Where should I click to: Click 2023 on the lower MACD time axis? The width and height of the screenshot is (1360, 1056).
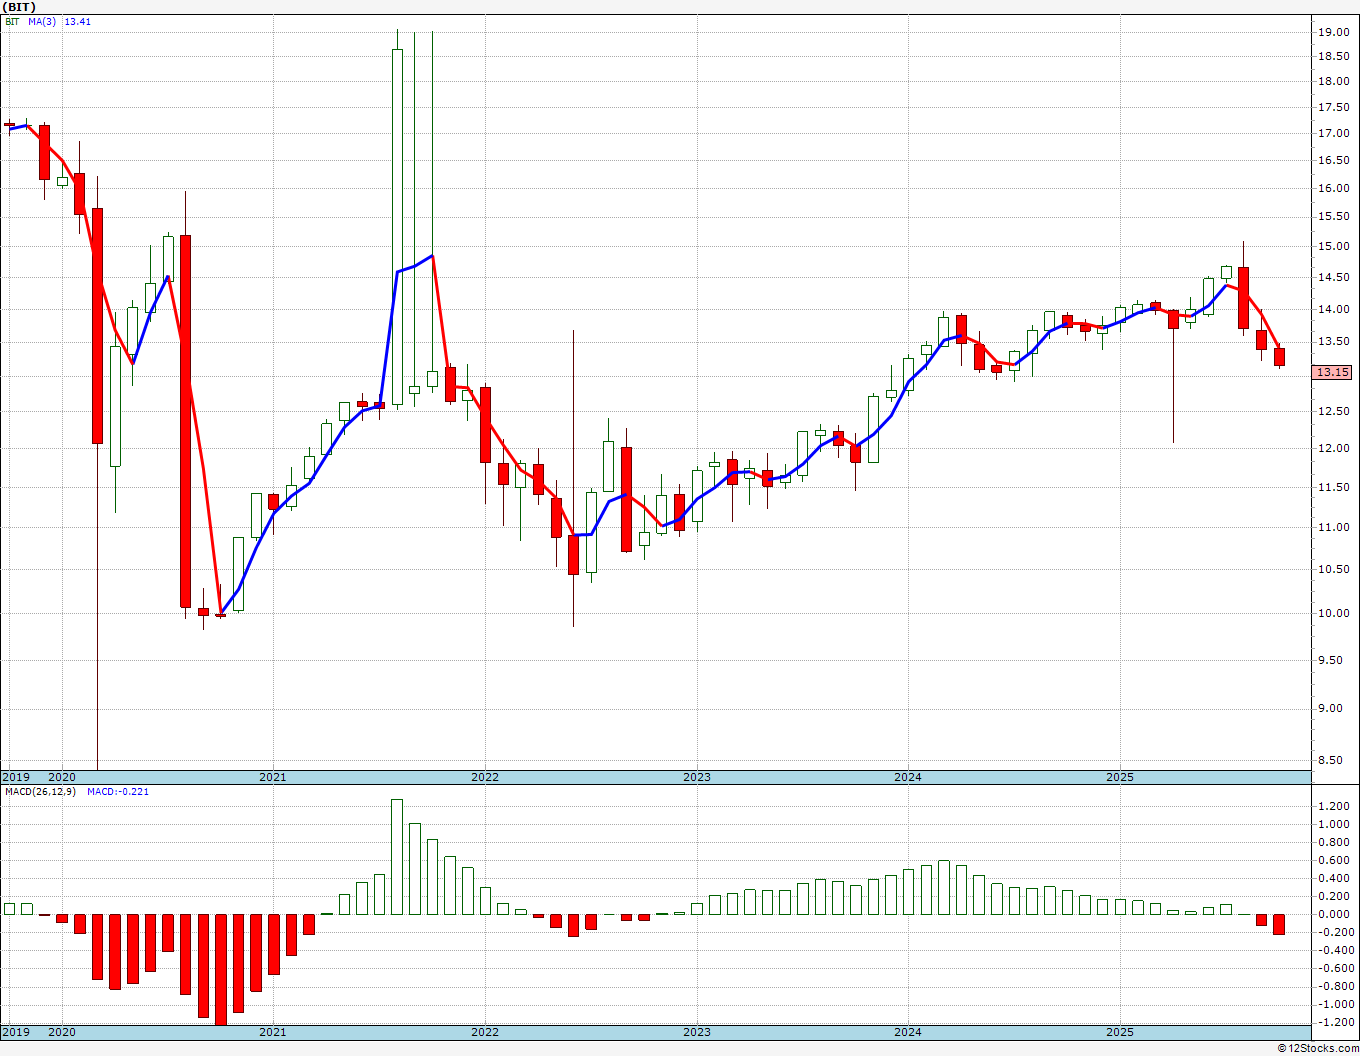697,1032
